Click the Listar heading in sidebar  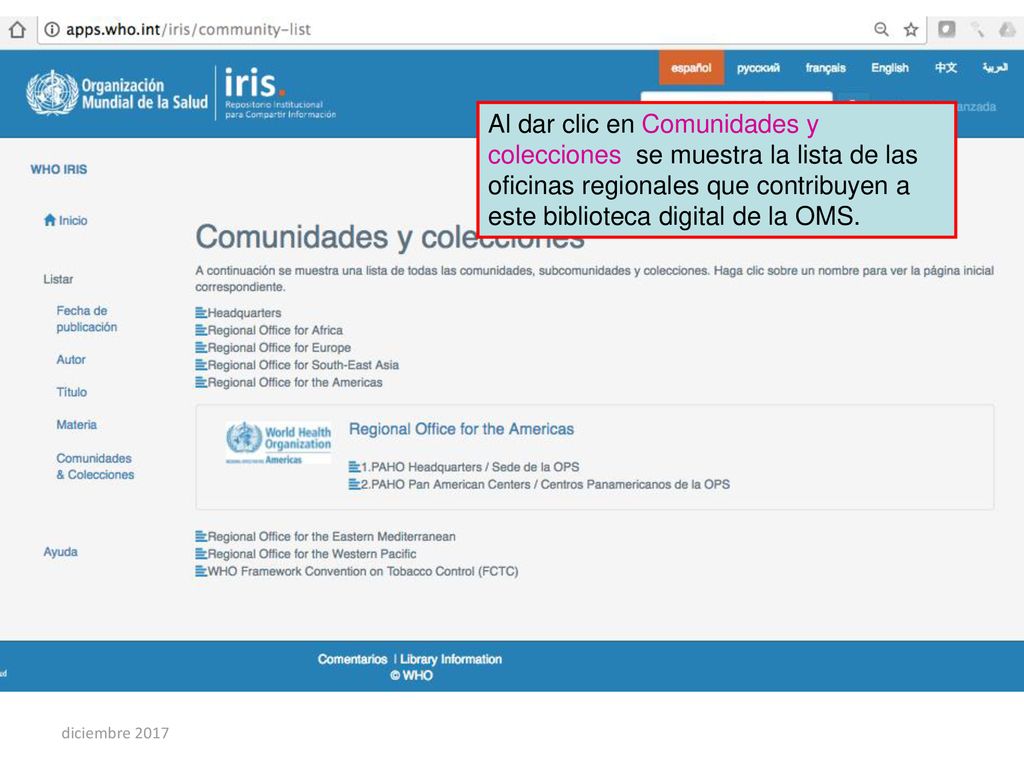point(58,279)
